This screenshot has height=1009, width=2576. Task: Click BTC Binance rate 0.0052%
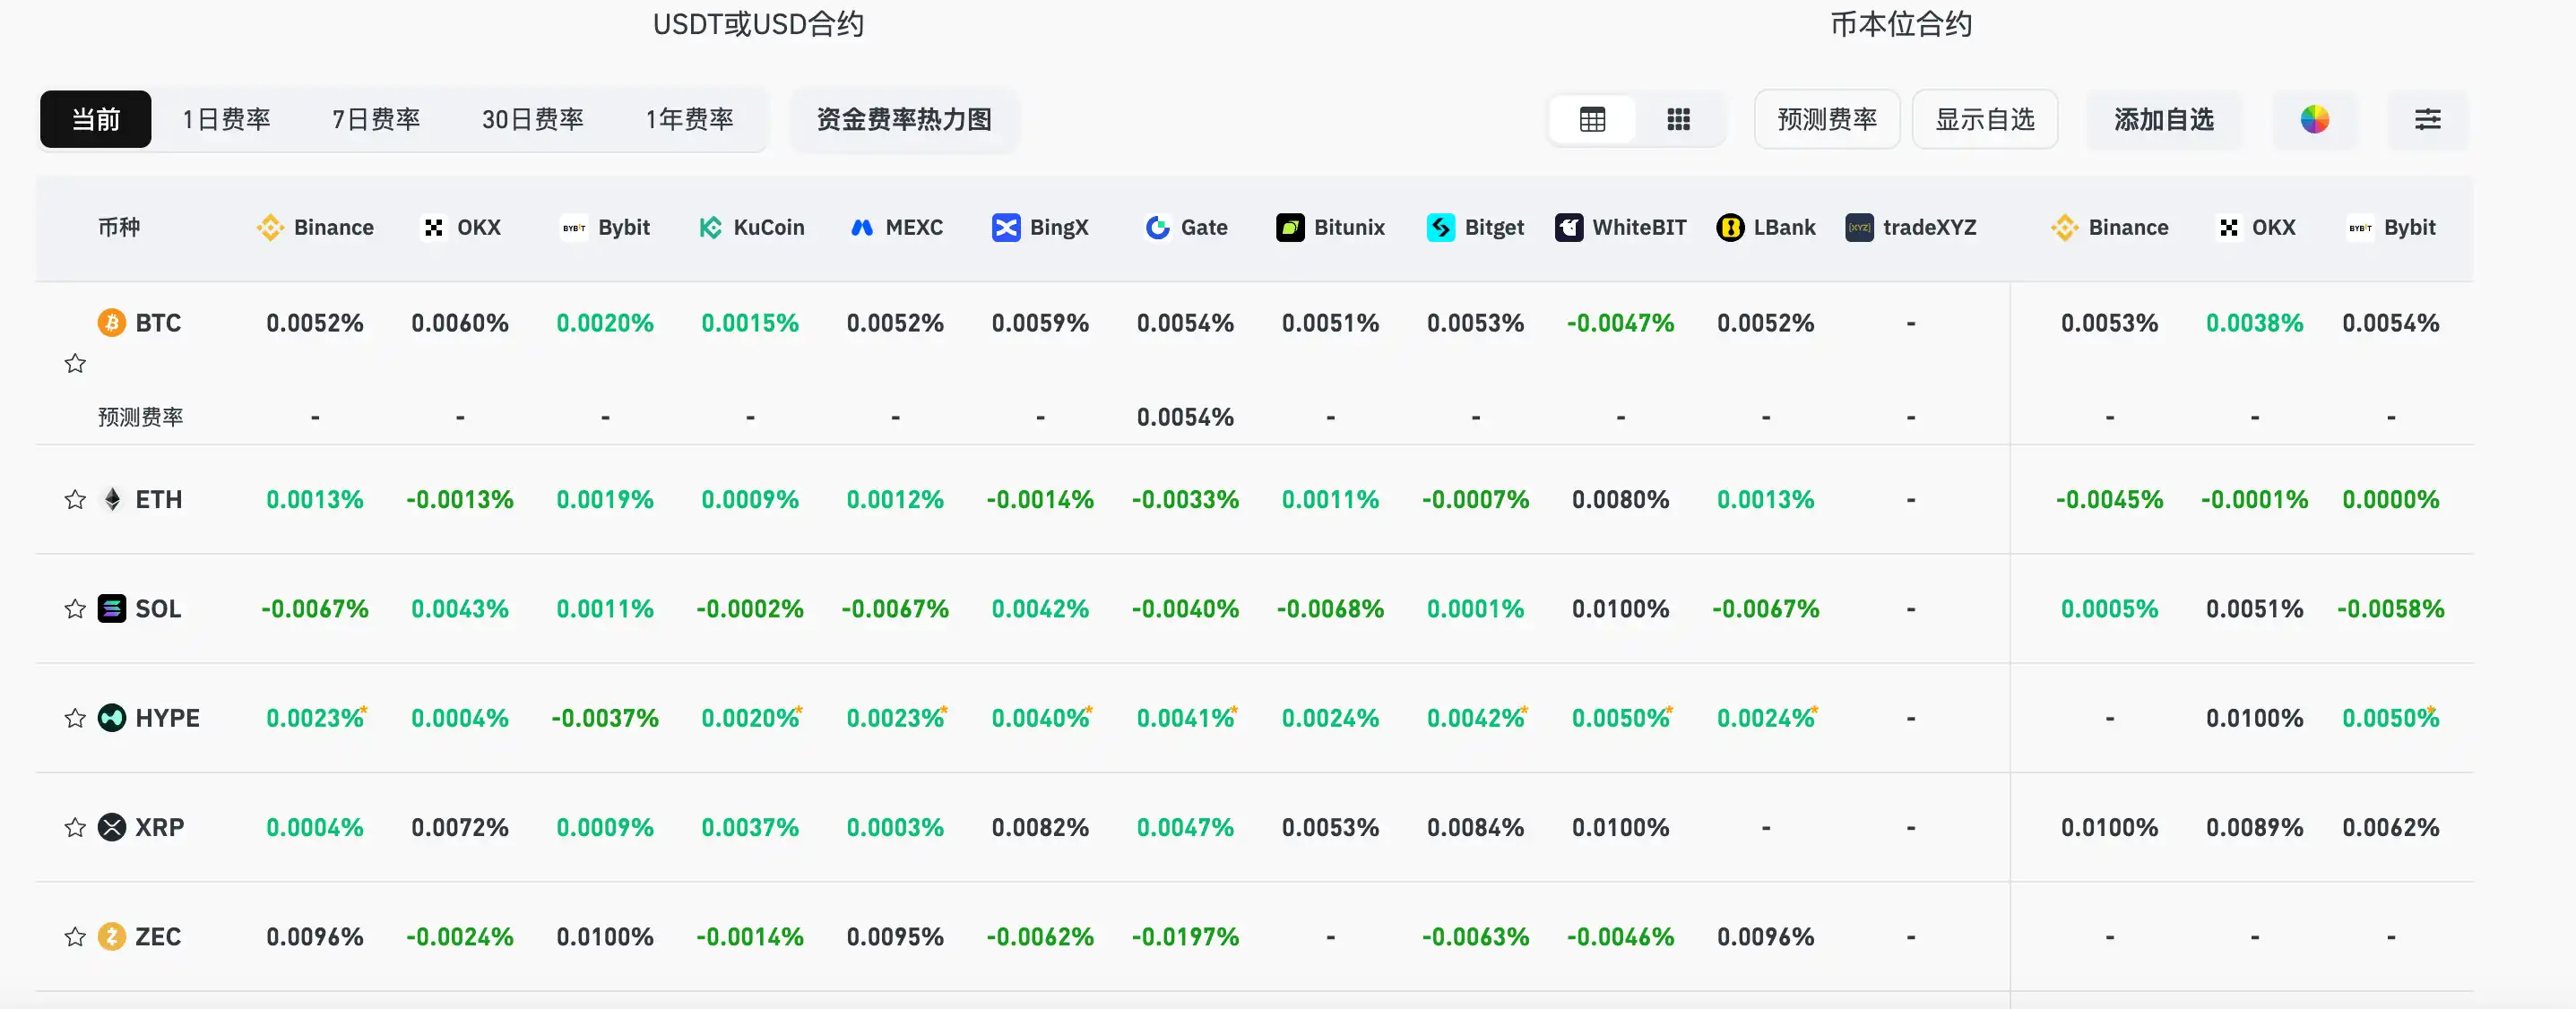pyautogui.click(x=315, y=323)
